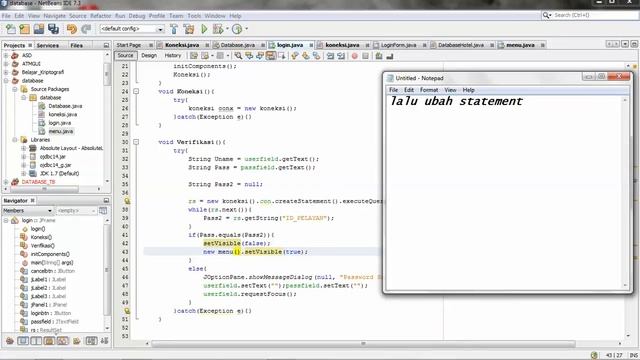Collapse the Verifikasi() code fold at line 30
This screenshot has width=640, height=360.
[136, 142]
